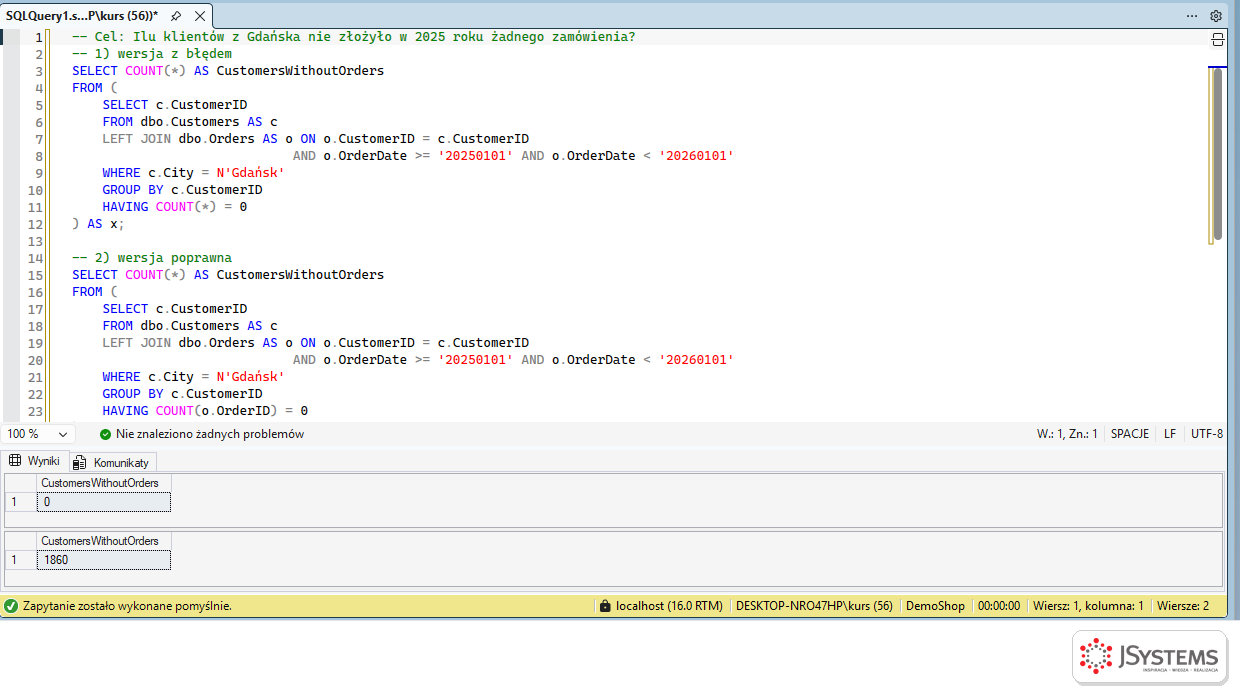Click line number 1 in the gutter
This screenshot has height=692, width=1240.
click(39, 37)
